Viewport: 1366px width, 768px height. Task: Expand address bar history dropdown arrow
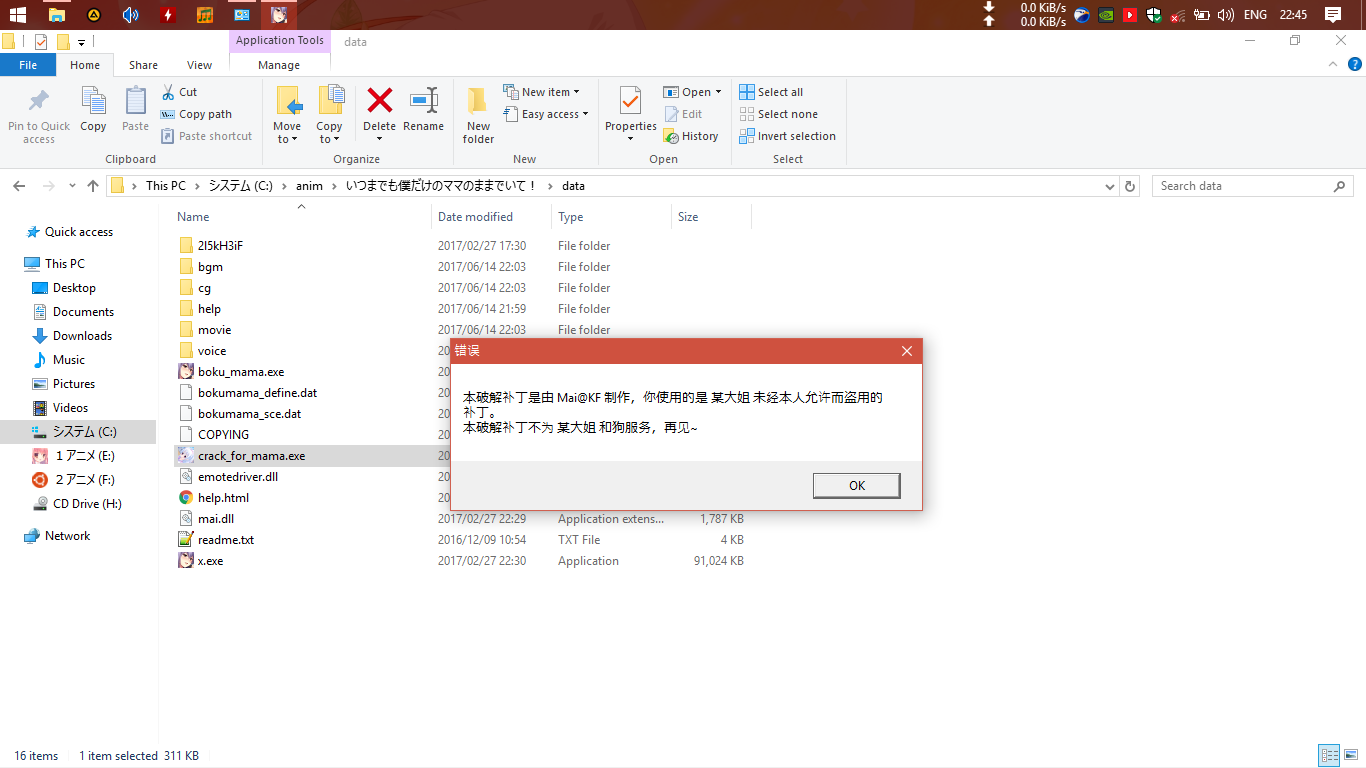[1110, 186]
